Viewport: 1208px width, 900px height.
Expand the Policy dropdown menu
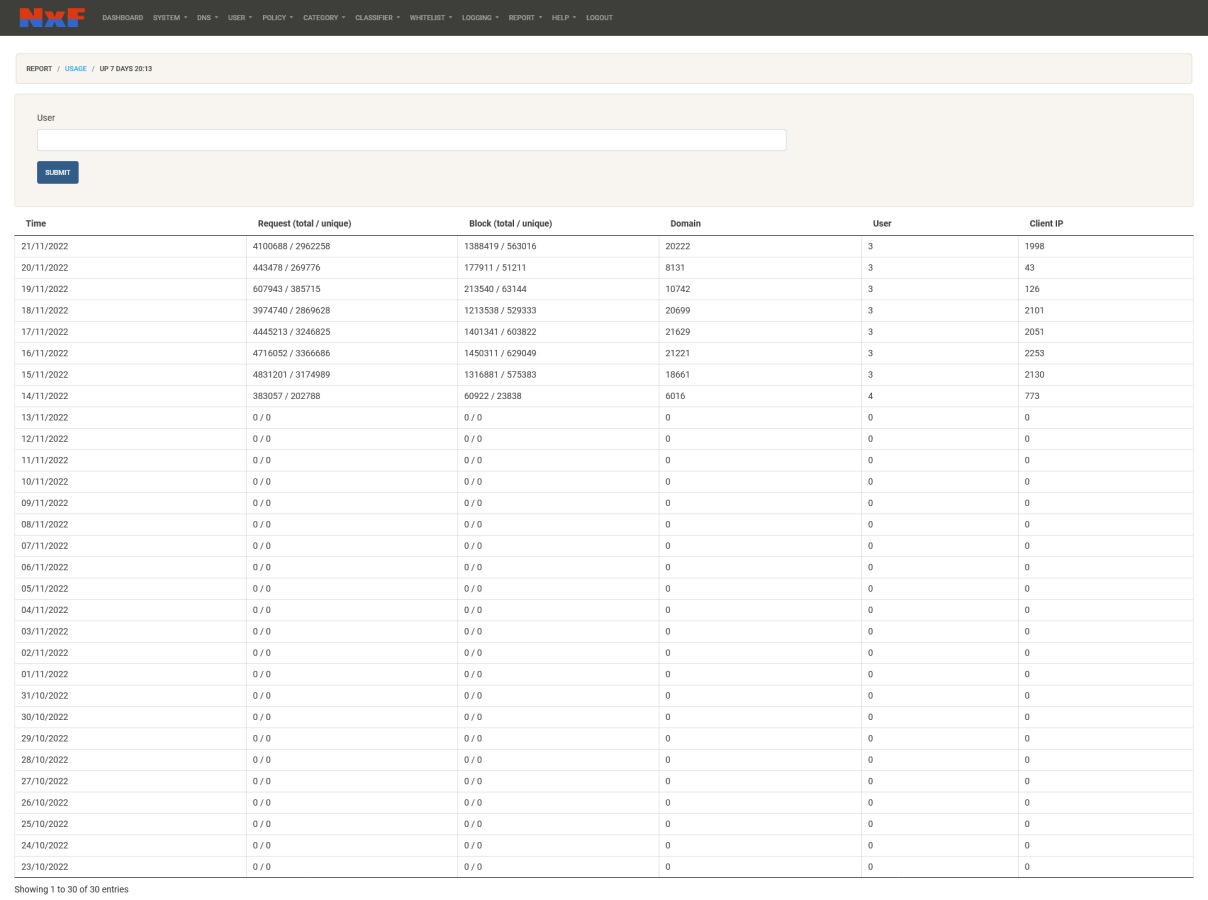point(277,18)
